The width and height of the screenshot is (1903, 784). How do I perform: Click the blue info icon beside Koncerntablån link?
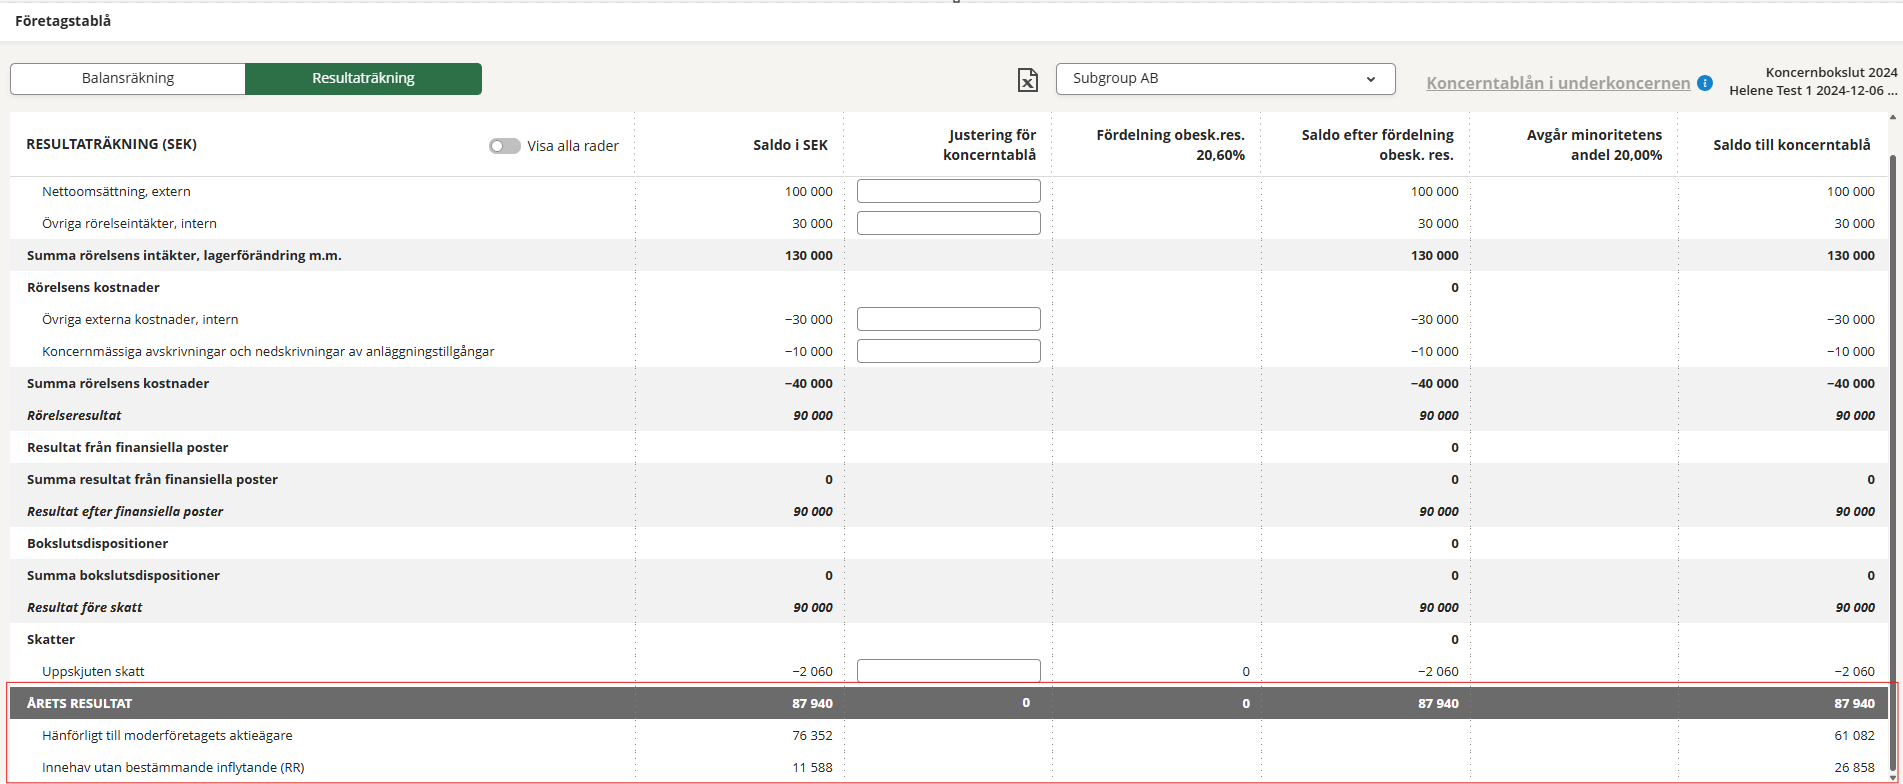tap(1705, 83)
